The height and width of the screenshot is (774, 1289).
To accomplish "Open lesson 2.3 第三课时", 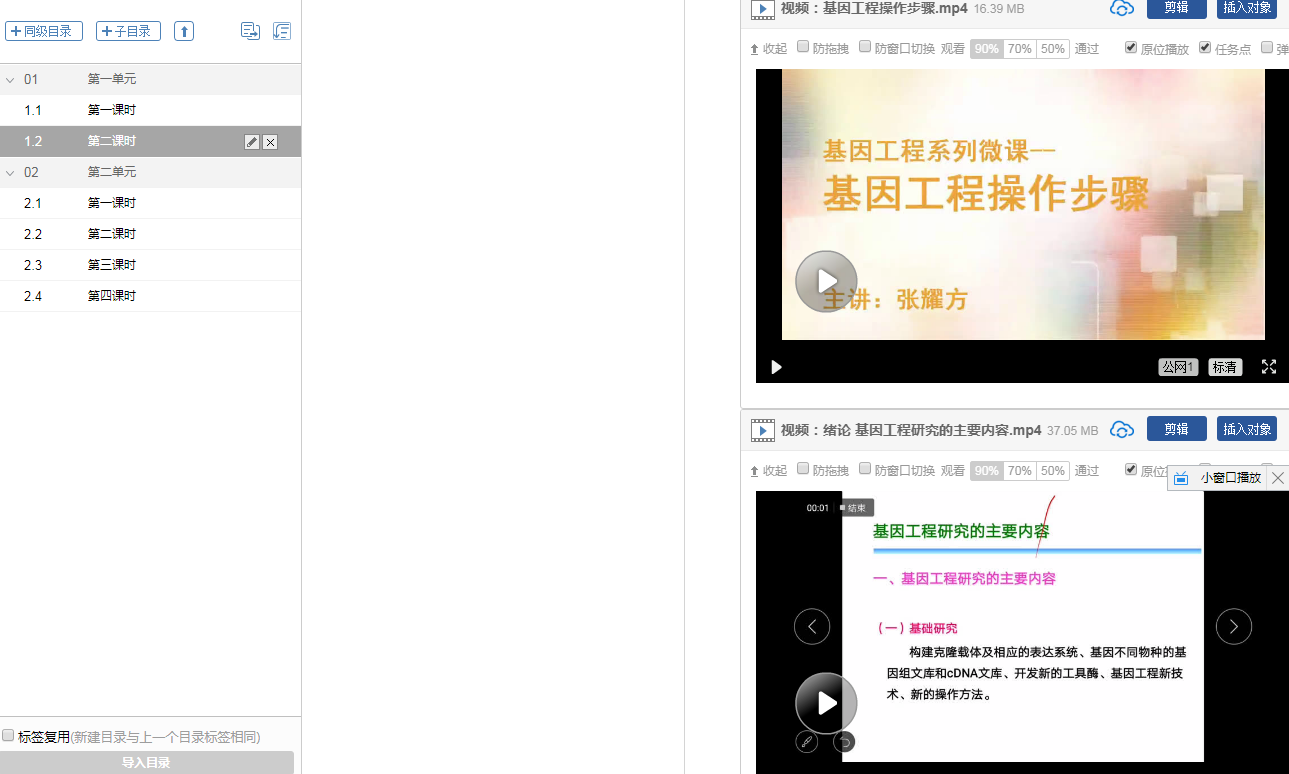I will (x=150, y=265).
